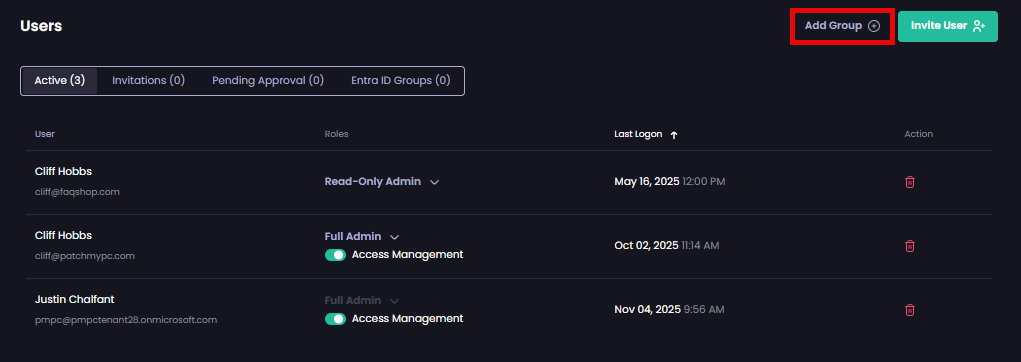Click email pmpc@pmpctenant28.onmicrosoft.com
1021x362 pixels.
click(126, 320)
